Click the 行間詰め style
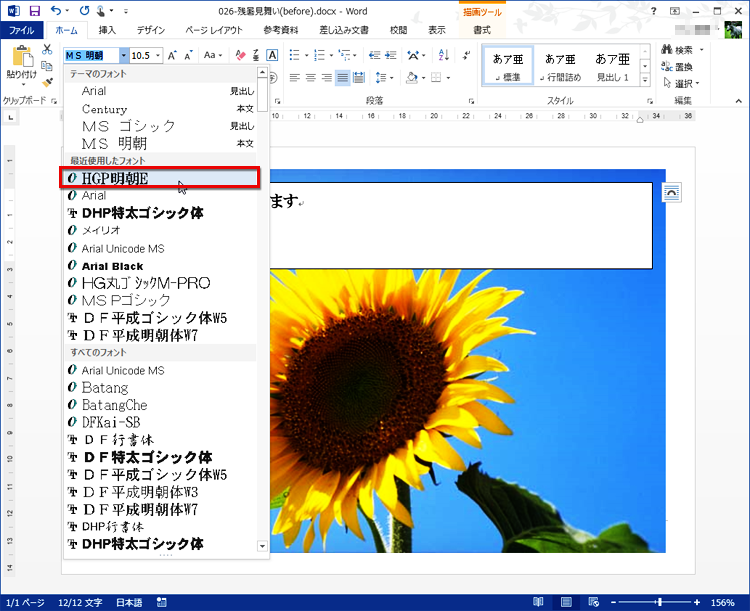750x611 pixels. click(560, 67)
